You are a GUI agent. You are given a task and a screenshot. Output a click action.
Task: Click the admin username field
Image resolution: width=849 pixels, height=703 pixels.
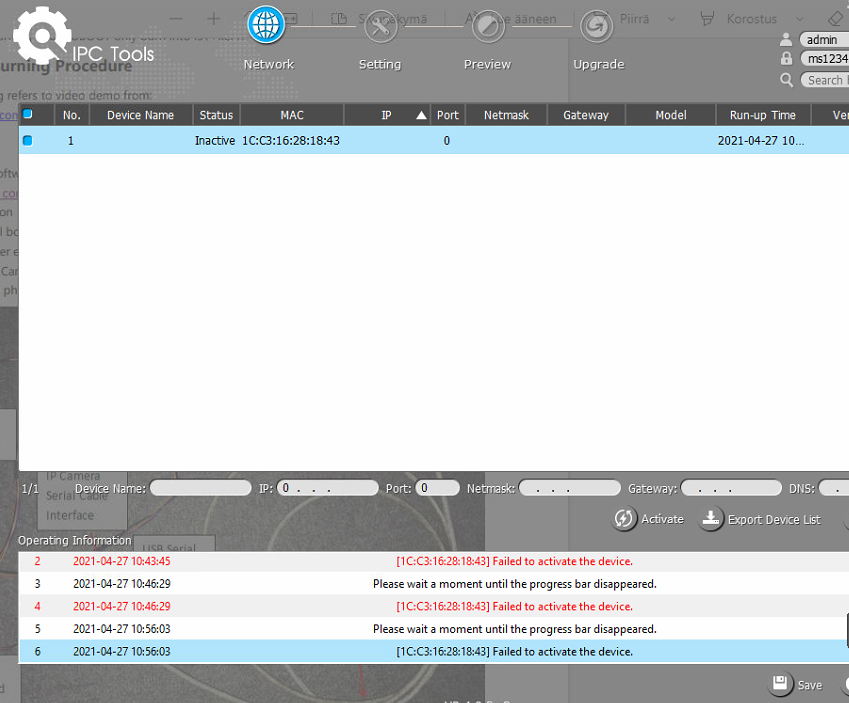(824, 40)
